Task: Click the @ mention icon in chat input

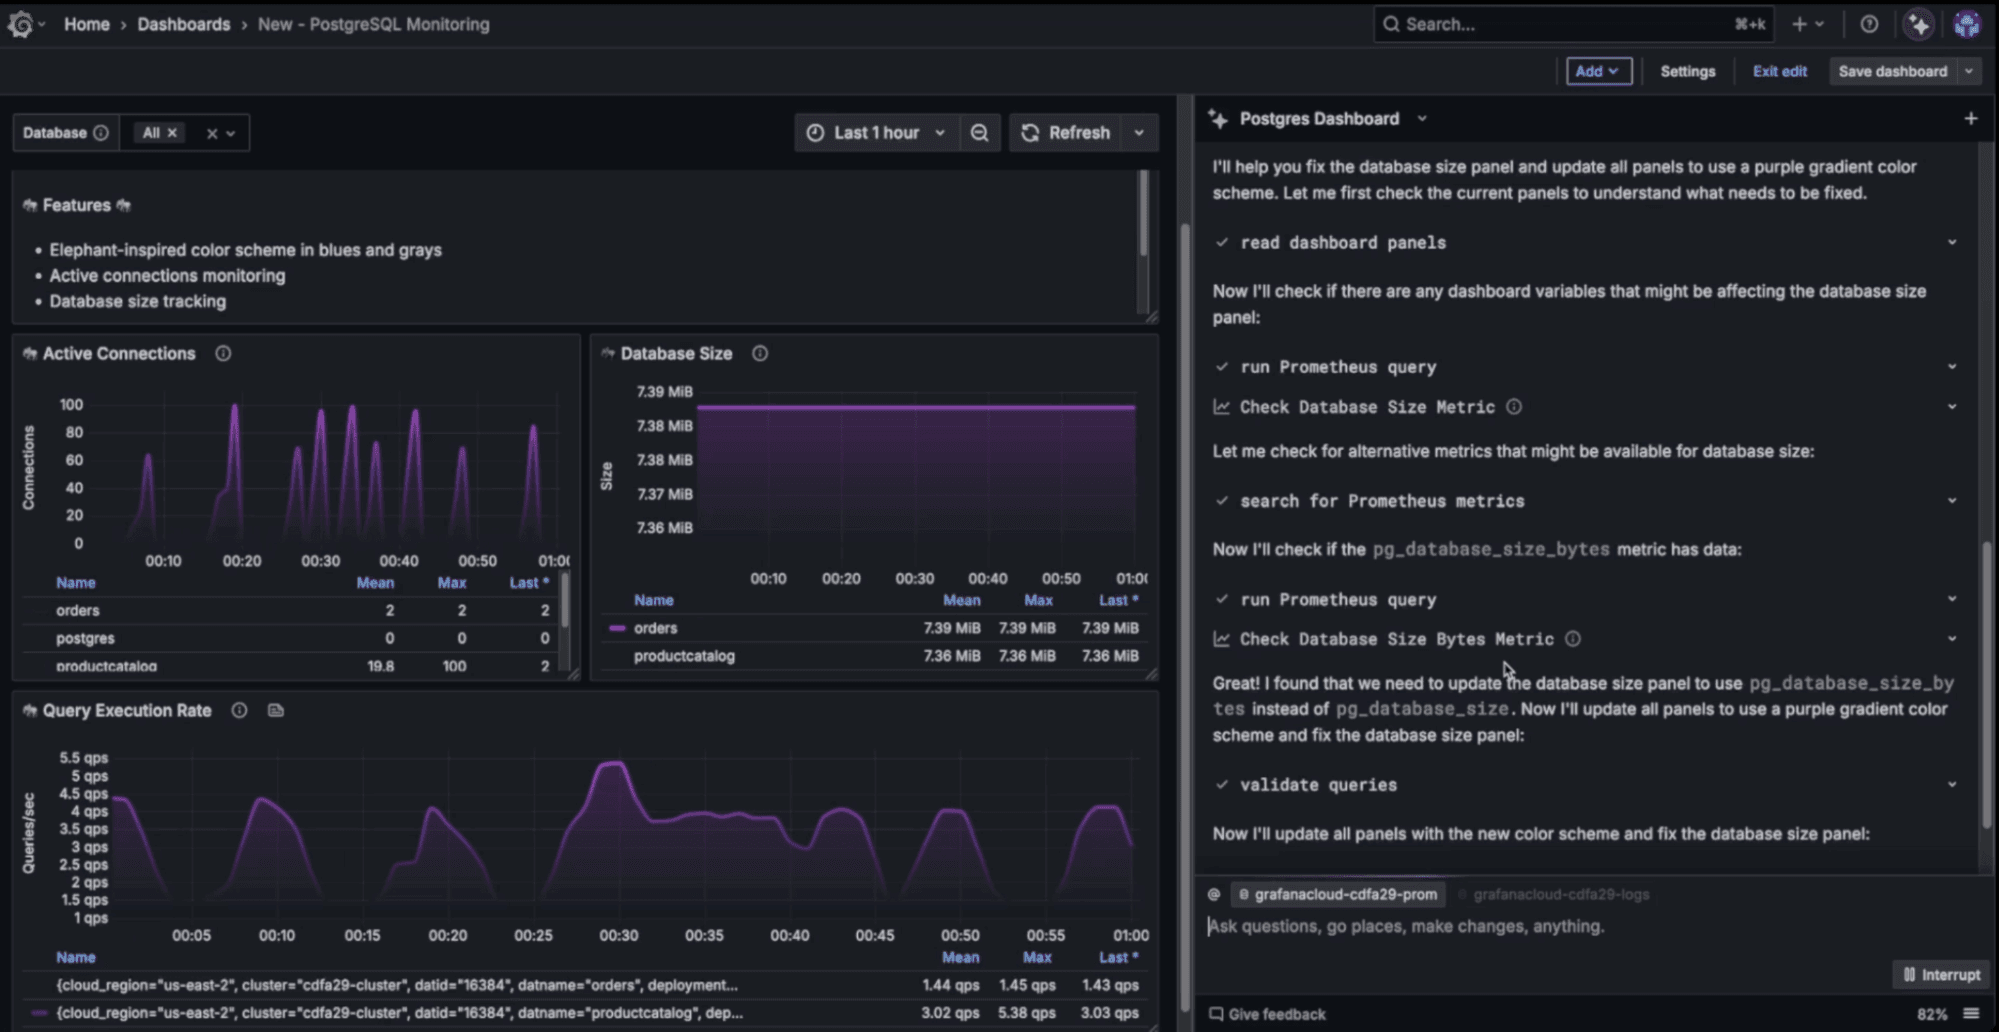Action: (x=1213, y=894)
